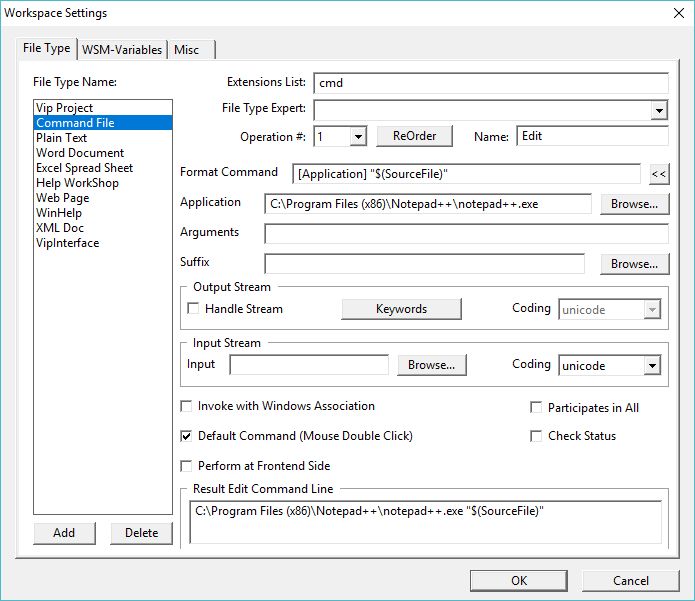Image resolution: width=695 pixels, height=601 pixels.
Task: Click the Application path field
Action: (428, 204)
